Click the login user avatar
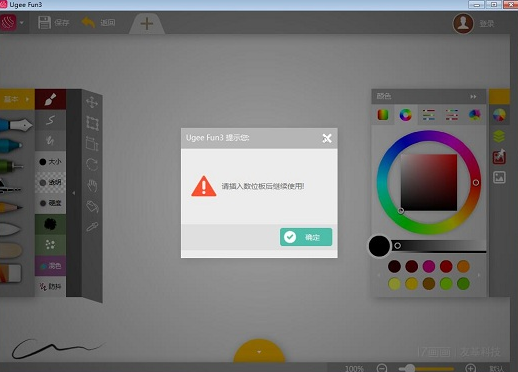Screen dimensions: 518x372 463,23
